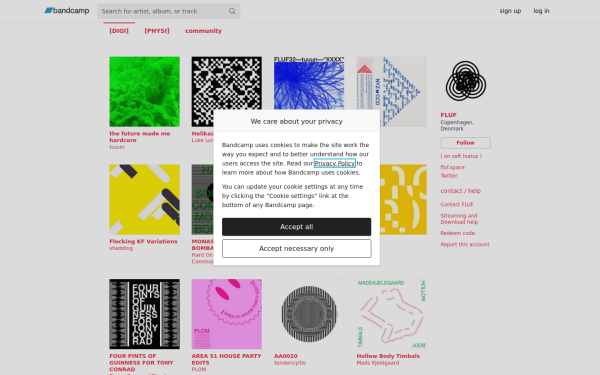Switch to the [DIGI] tab
Image resolution: width=600 pixels, height=375 pixels.
point(119,31)
